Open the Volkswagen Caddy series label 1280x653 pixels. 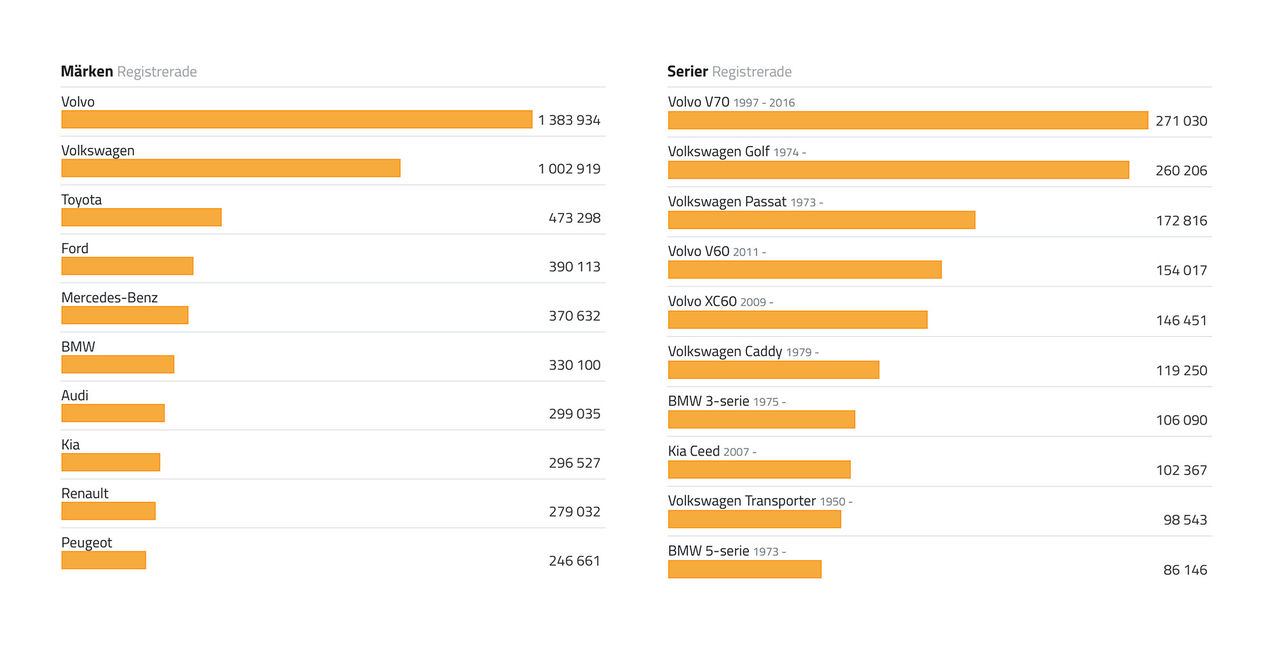point(725,352)
